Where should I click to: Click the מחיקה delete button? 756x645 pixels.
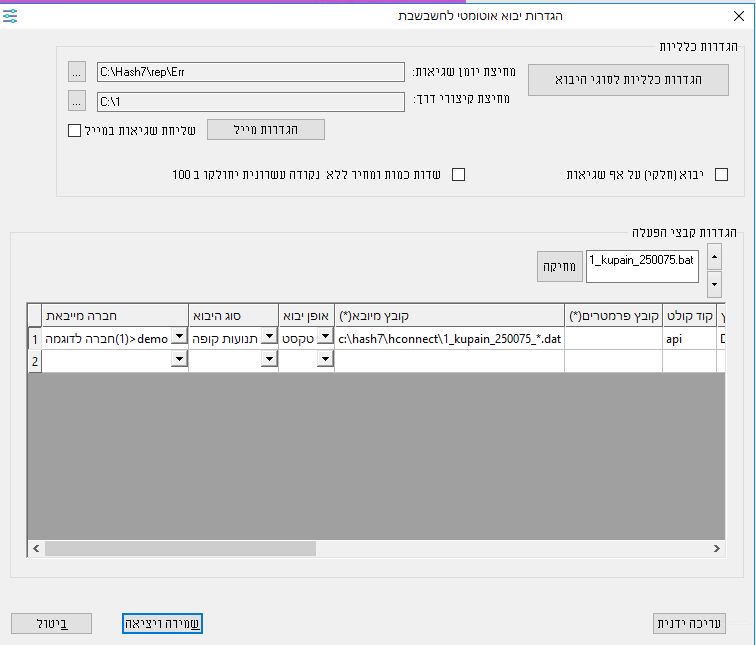click(x=560, y=266)
